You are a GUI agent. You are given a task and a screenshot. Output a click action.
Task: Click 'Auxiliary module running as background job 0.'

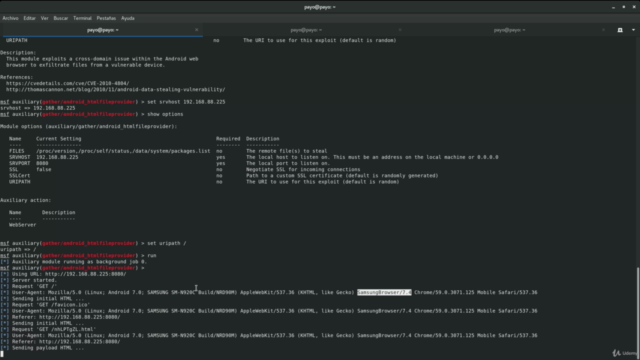[x=79, y=262]
